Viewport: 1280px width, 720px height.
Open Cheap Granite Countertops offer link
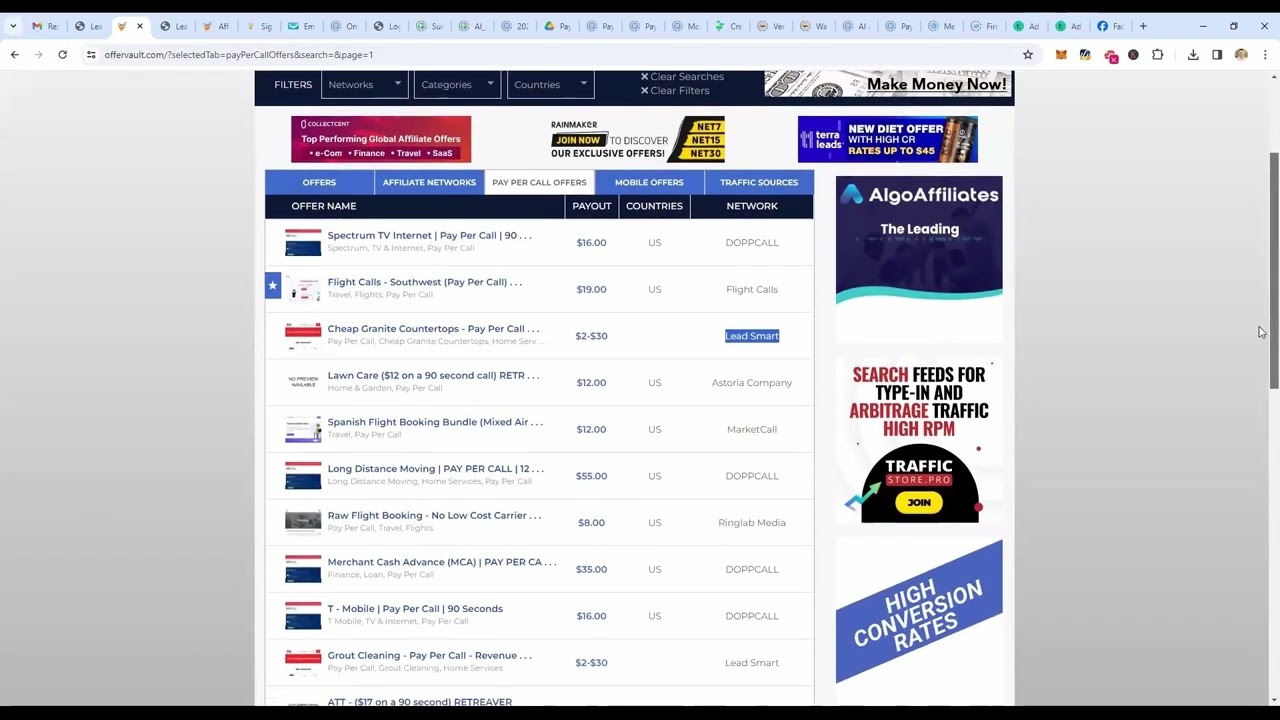click(433, 328)
